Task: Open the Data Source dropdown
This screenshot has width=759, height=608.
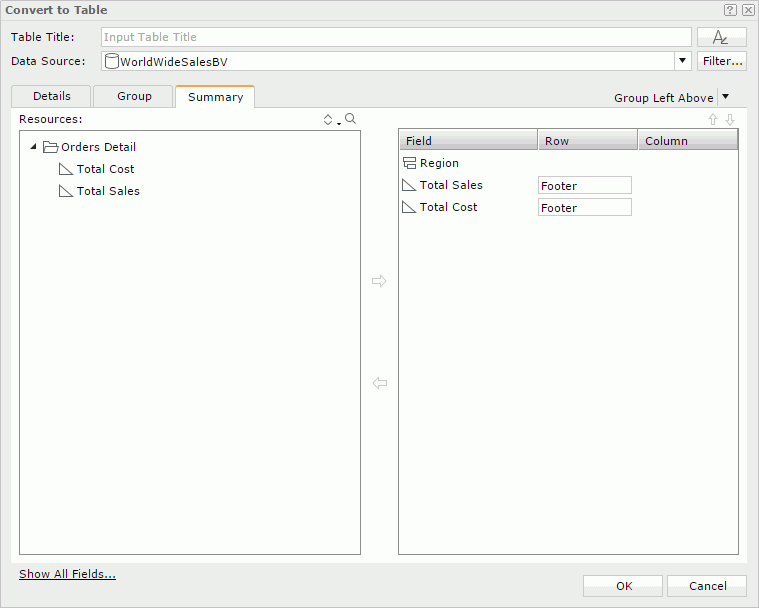Action: coord(683,61)
